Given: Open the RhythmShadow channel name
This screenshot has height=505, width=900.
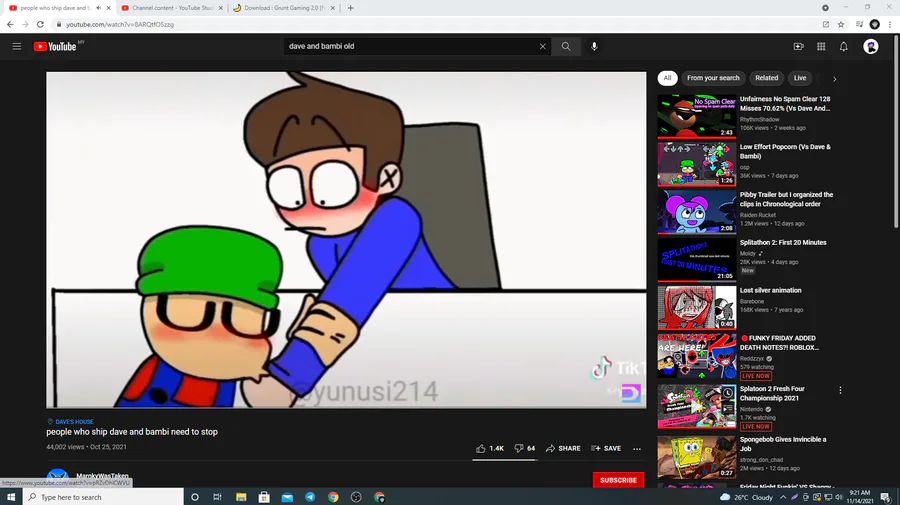Looking at the screenshot, I should 759,119.
